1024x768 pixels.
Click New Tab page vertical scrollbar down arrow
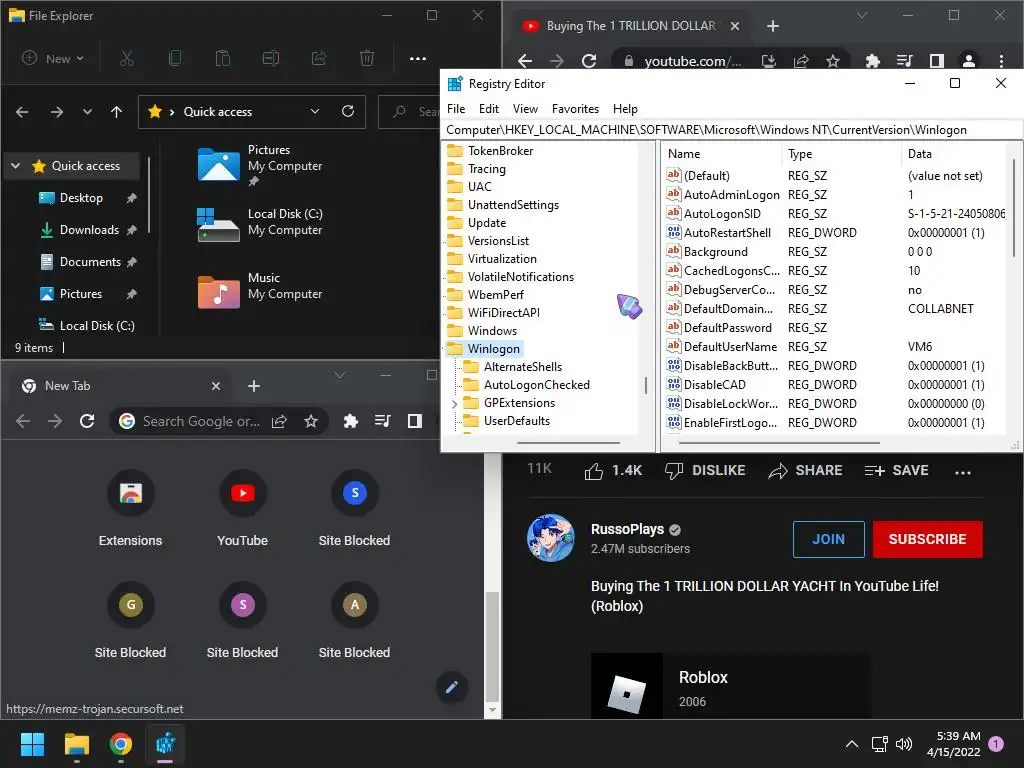[x=492, y=710]
